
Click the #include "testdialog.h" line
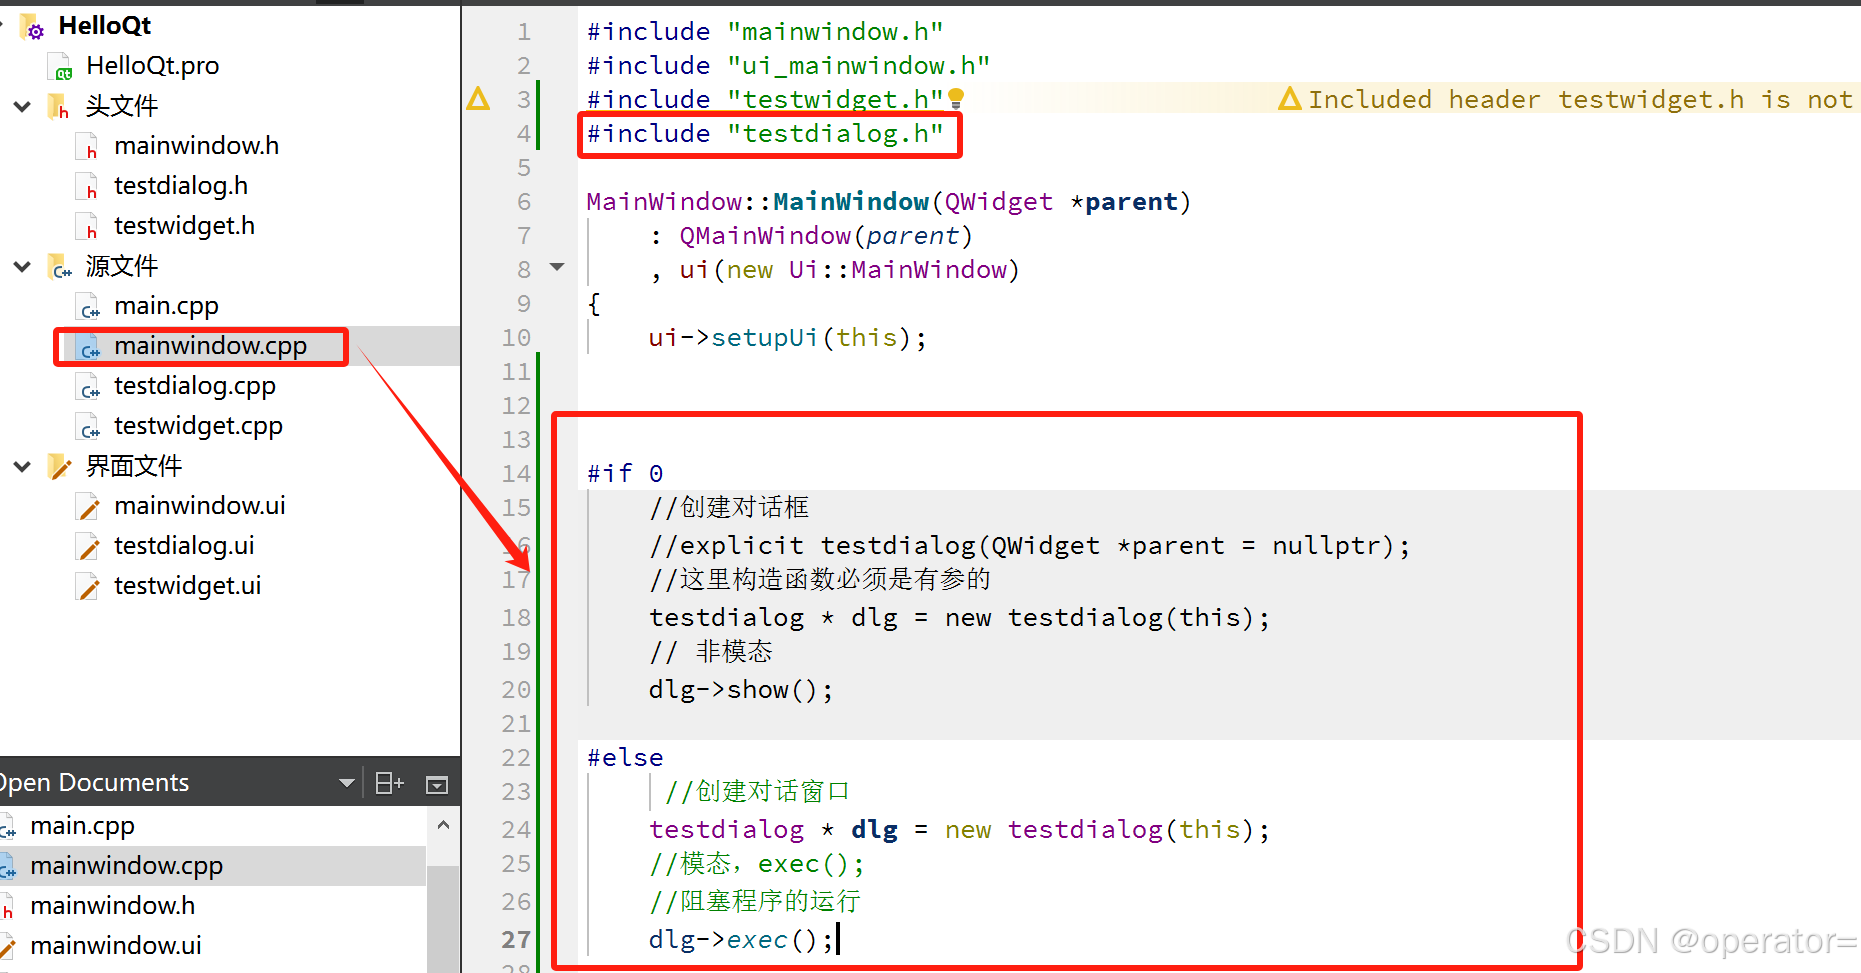[x=765, y=134]
